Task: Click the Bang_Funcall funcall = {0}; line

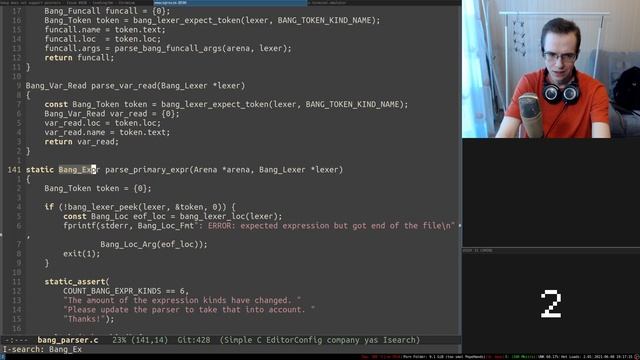Action: 107,11
